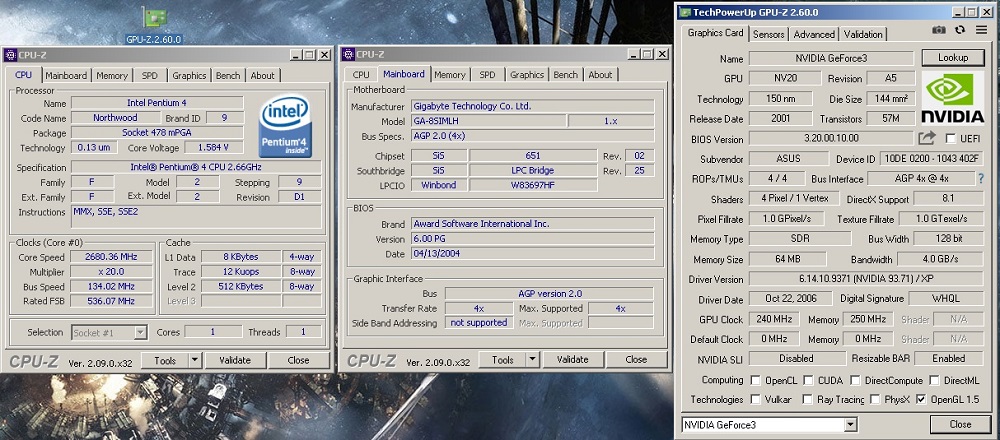Click the Rated FSB value 536.07 MHz
Image resolution: width=1000 pixels, height=440 pixels.
[112, 301]
